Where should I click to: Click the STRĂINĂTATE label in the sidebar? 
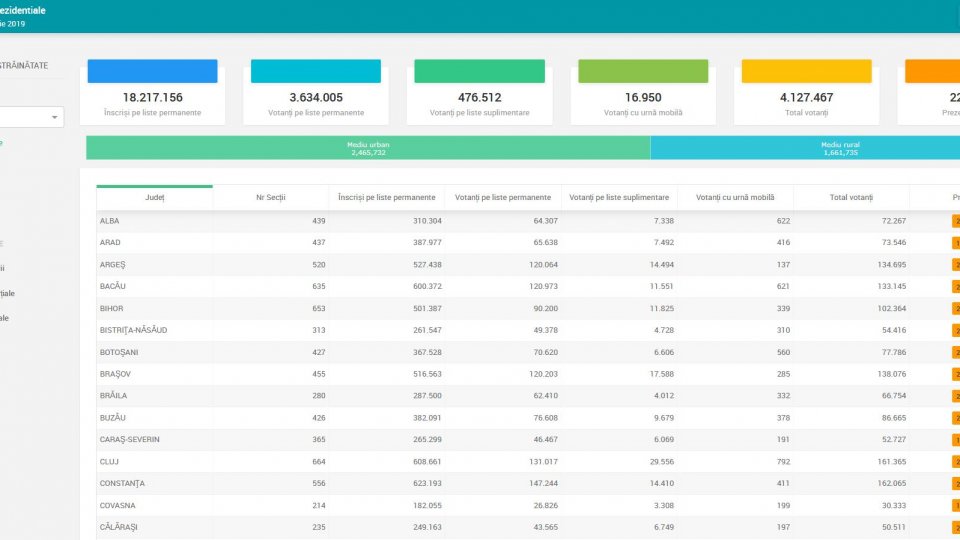coord(38,66)
